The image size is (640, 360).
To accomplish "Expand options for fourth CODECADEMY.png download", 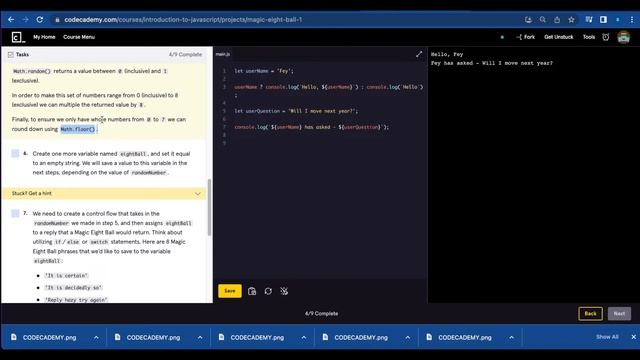I will pos(408,338).
